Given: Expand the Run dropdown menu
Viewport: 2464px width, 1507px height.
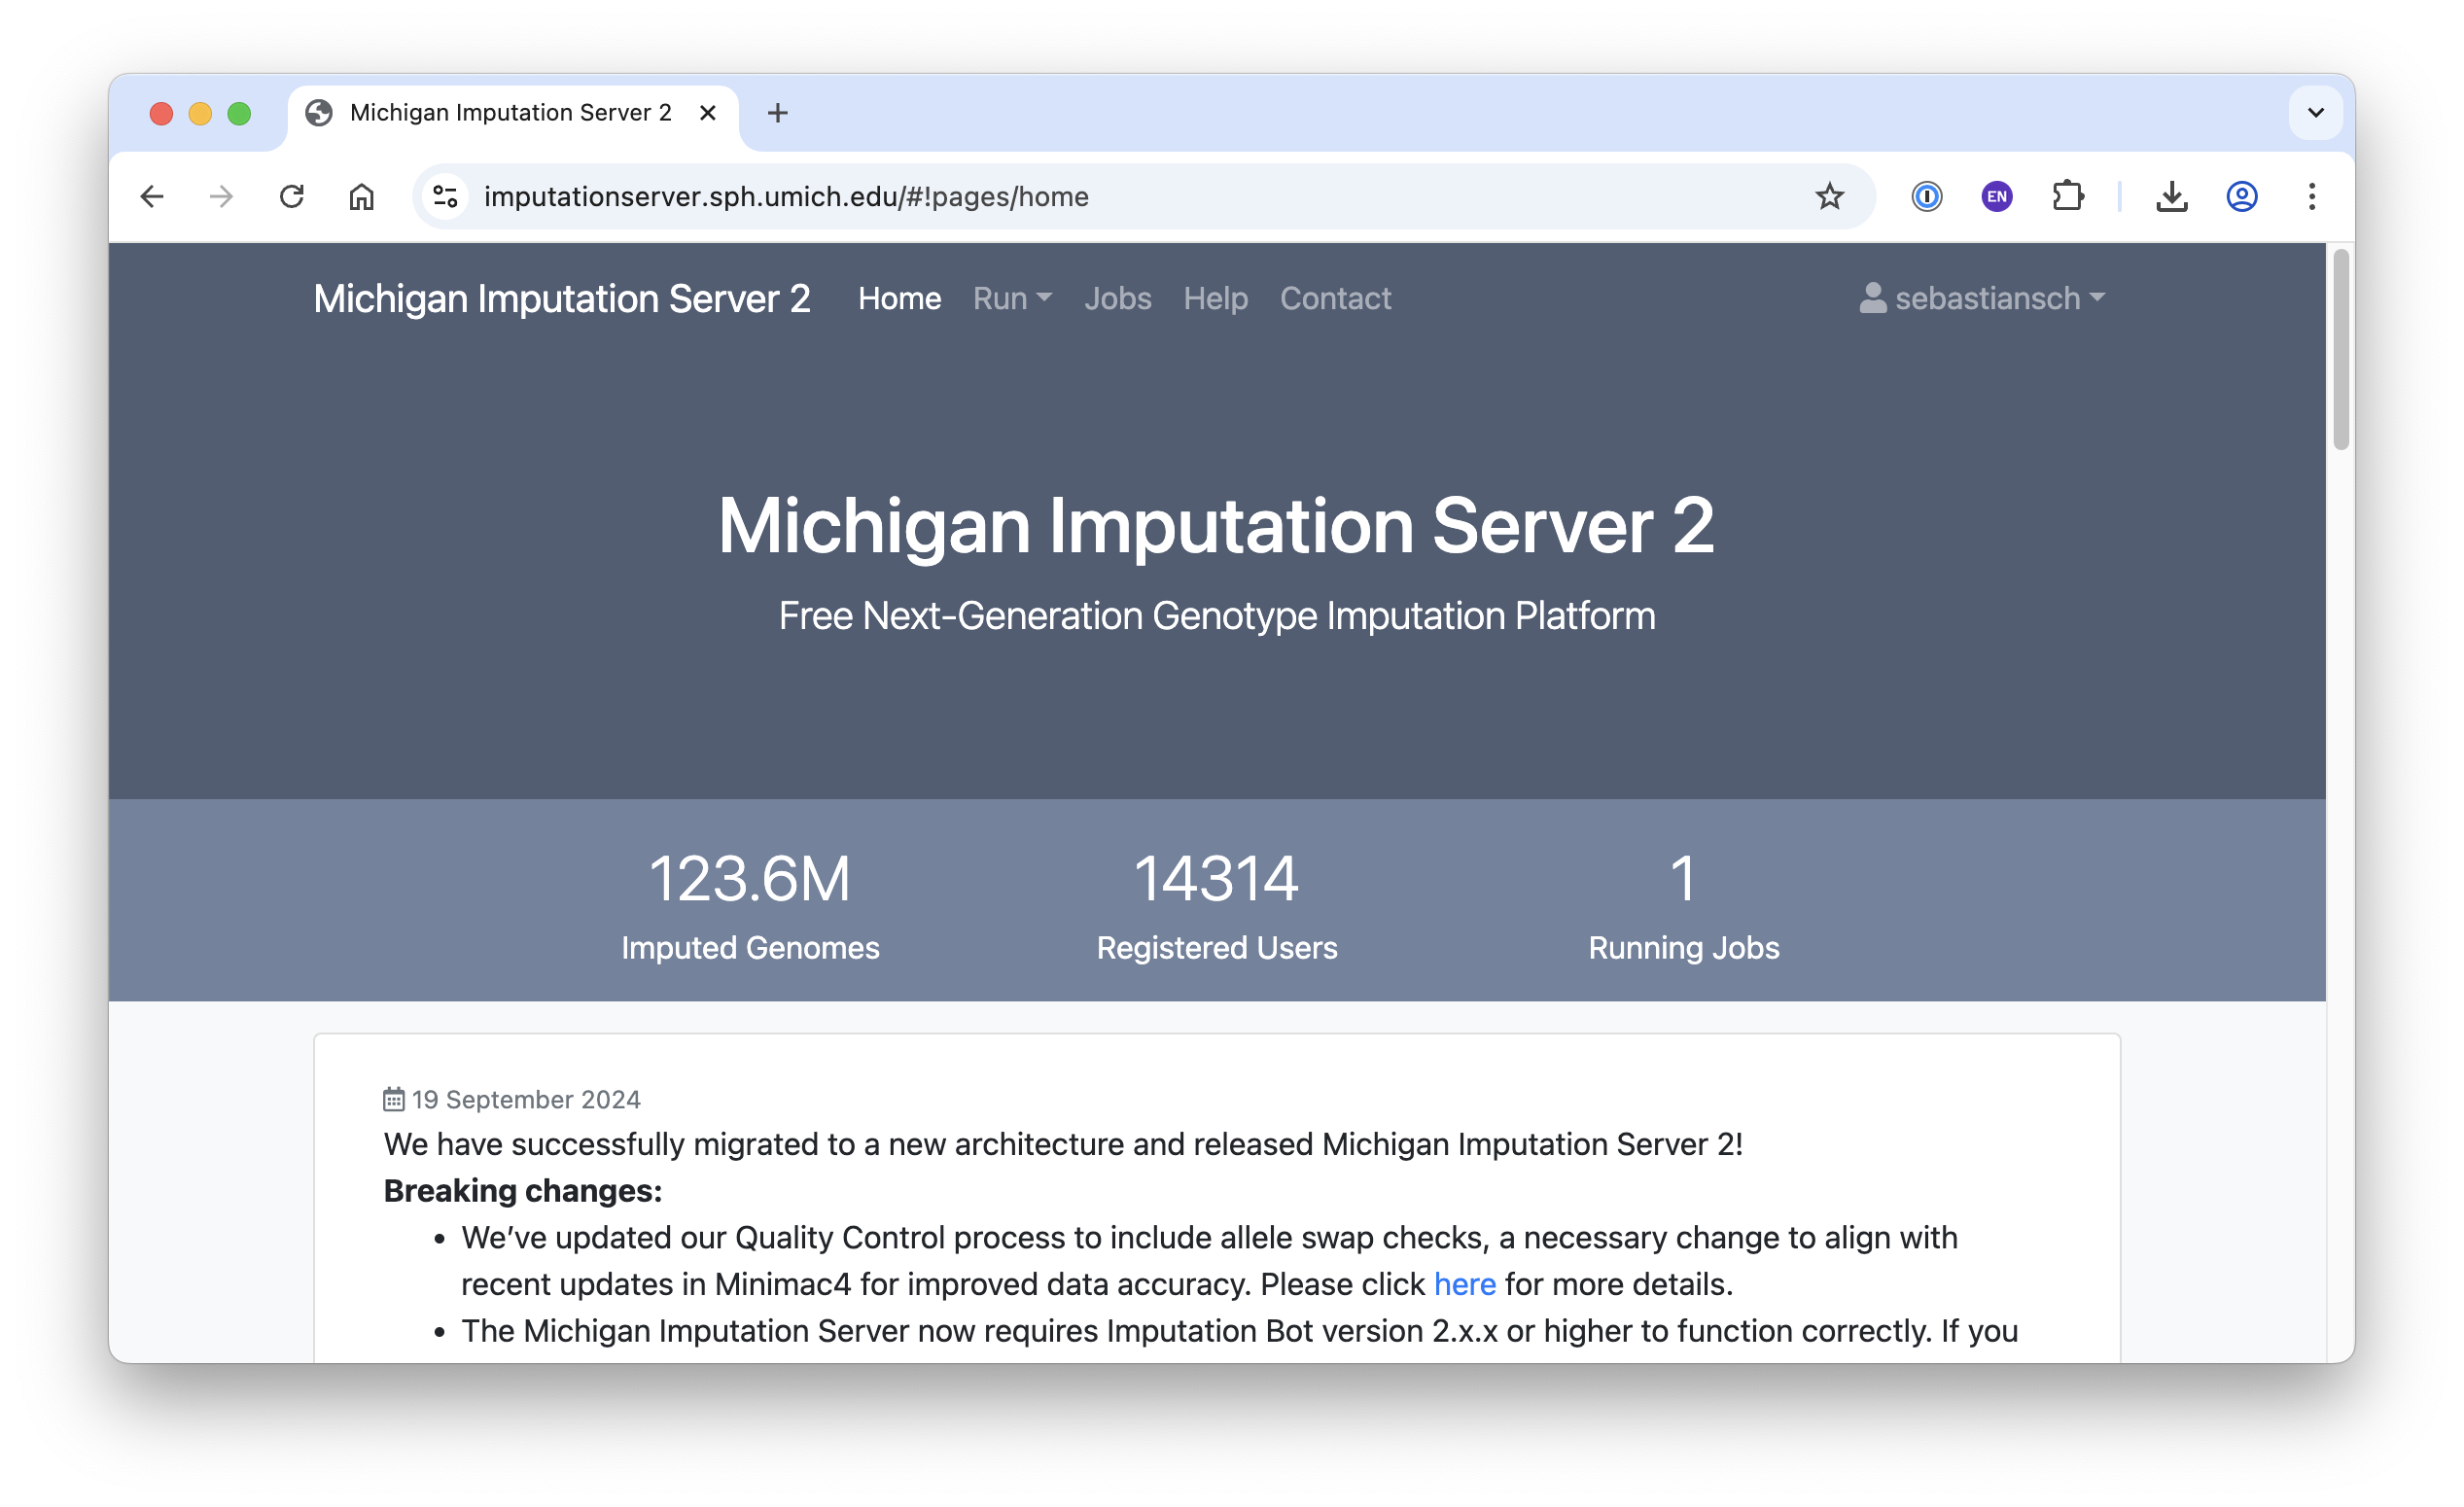Looking at the screenshot, I should [x=1011, y=298].
